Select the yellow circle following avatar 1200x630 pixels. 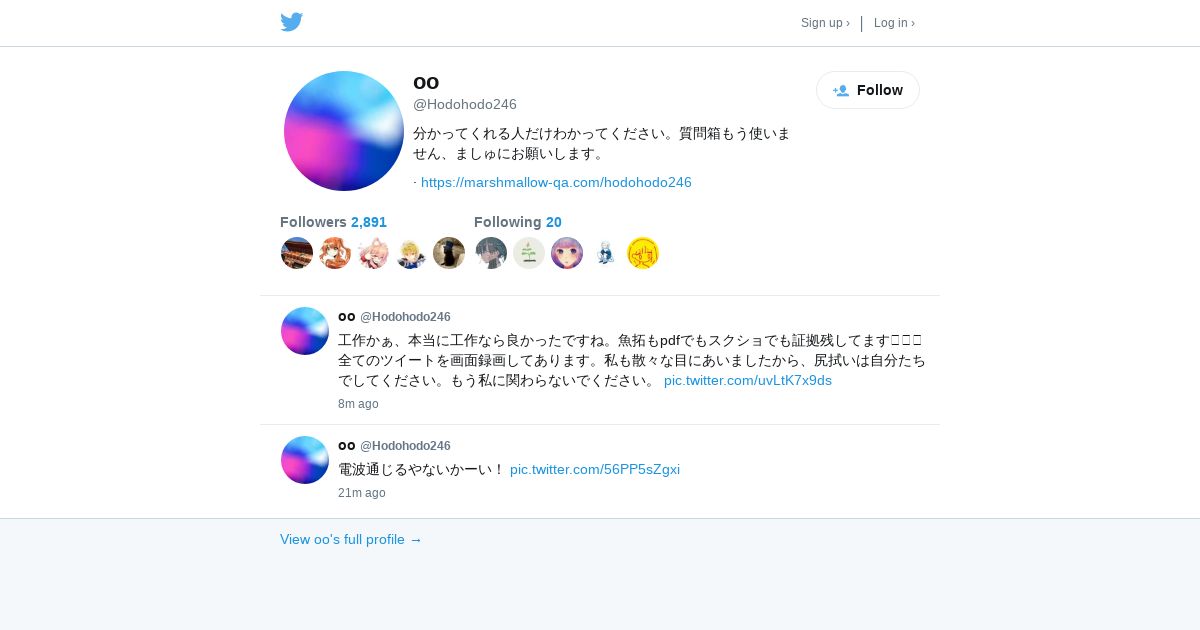coord(643,253)
